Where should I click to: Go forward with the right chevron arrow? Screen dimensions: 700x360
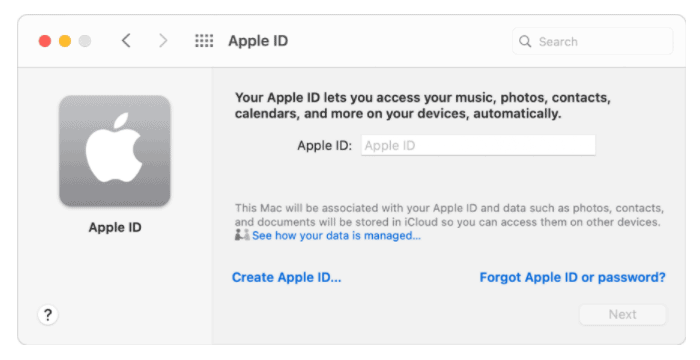[163, 41]
